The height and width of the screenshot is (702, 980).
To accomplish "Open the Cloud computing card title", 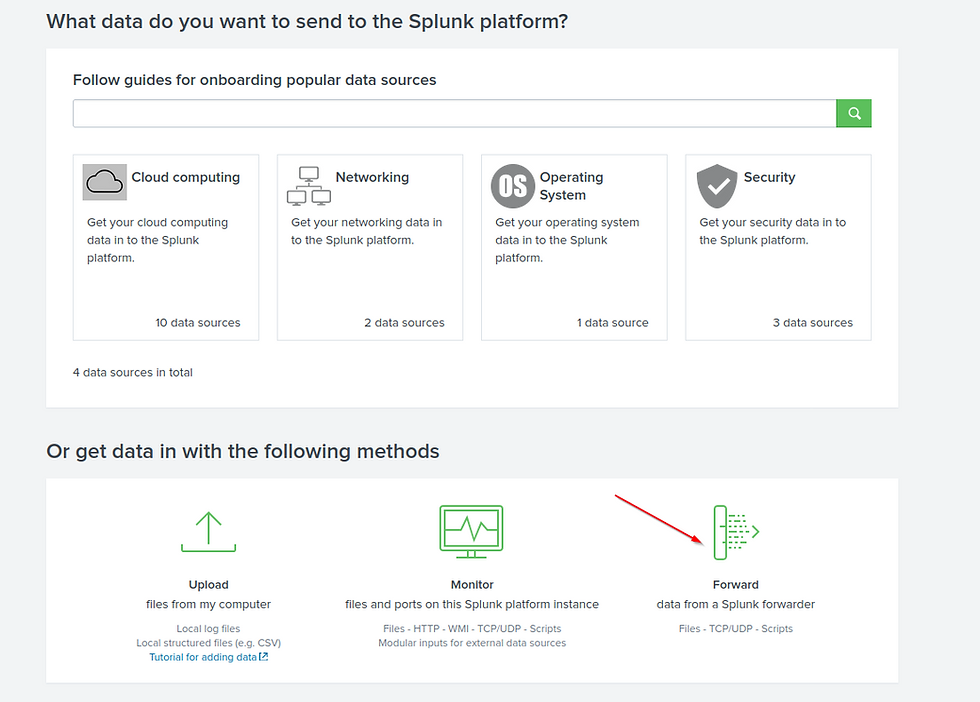I will click(x=186, y=177).
